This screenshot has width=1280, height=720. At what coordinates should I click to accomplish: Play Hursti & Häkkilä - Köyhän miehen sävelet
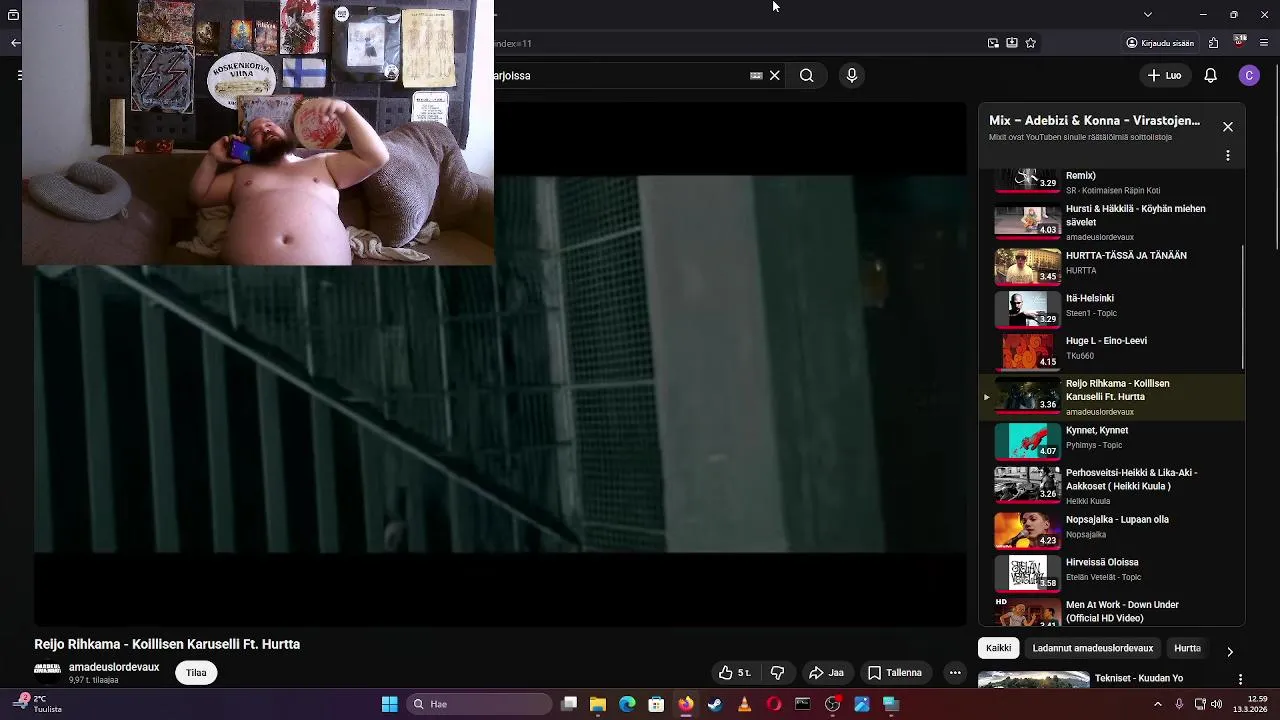pos(1112,222)
